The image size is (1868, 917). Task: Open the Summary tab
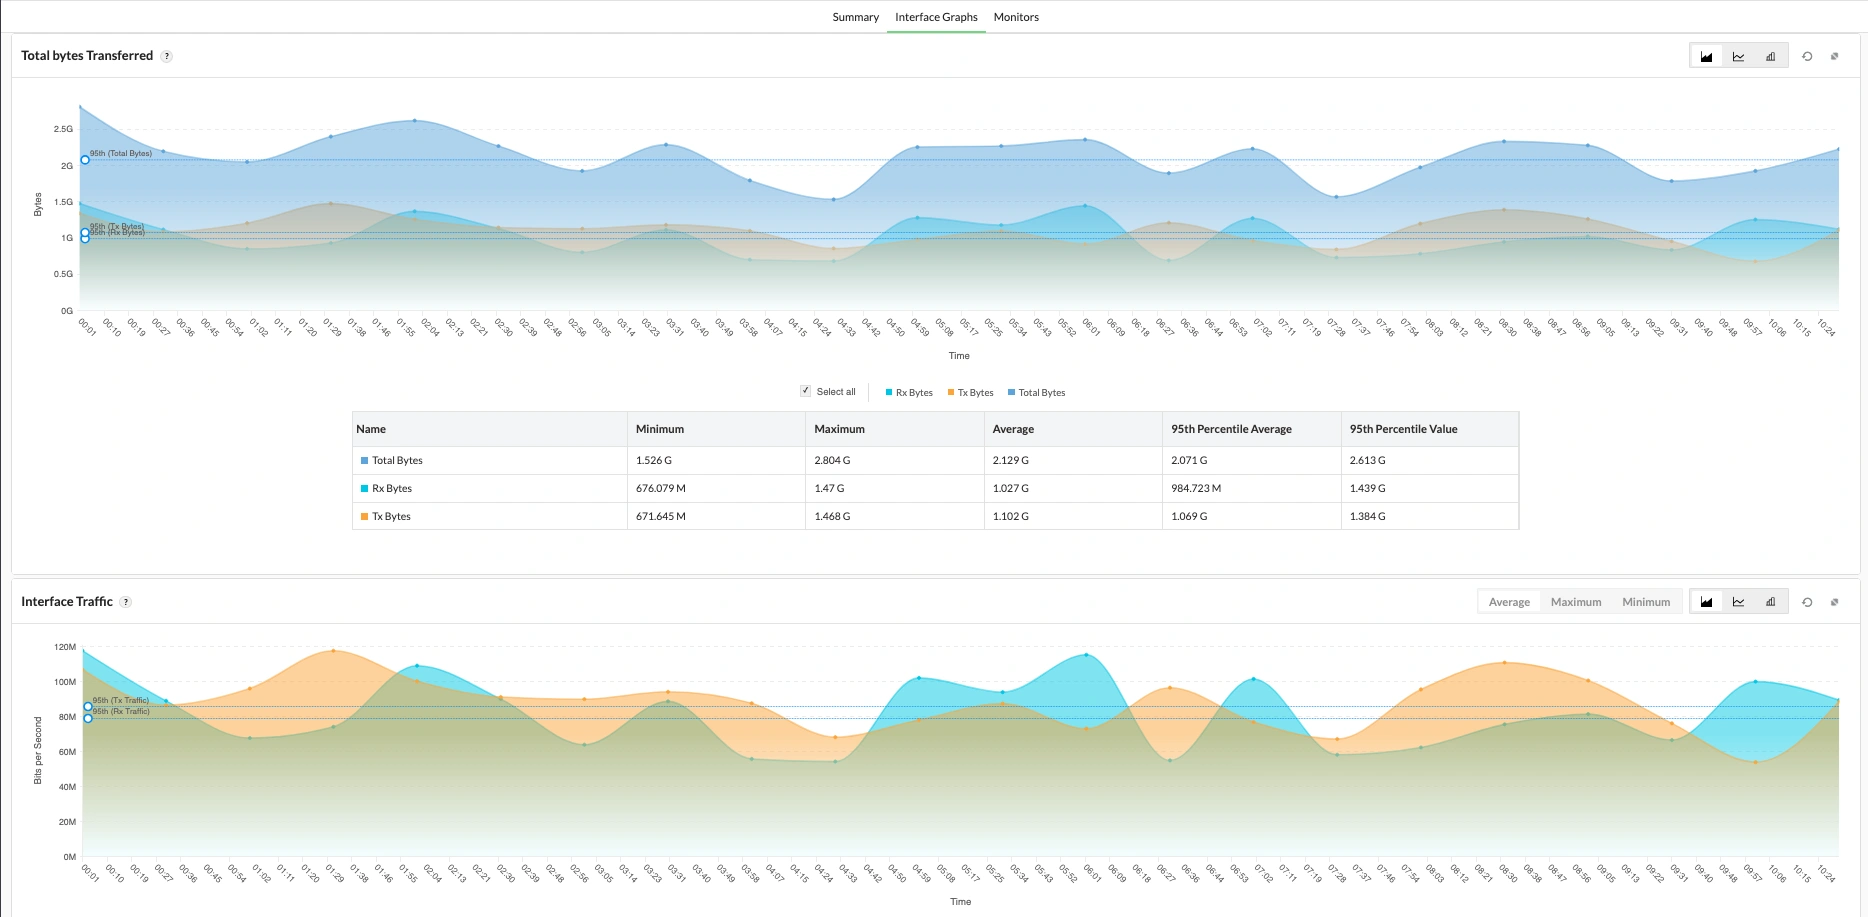855,17
